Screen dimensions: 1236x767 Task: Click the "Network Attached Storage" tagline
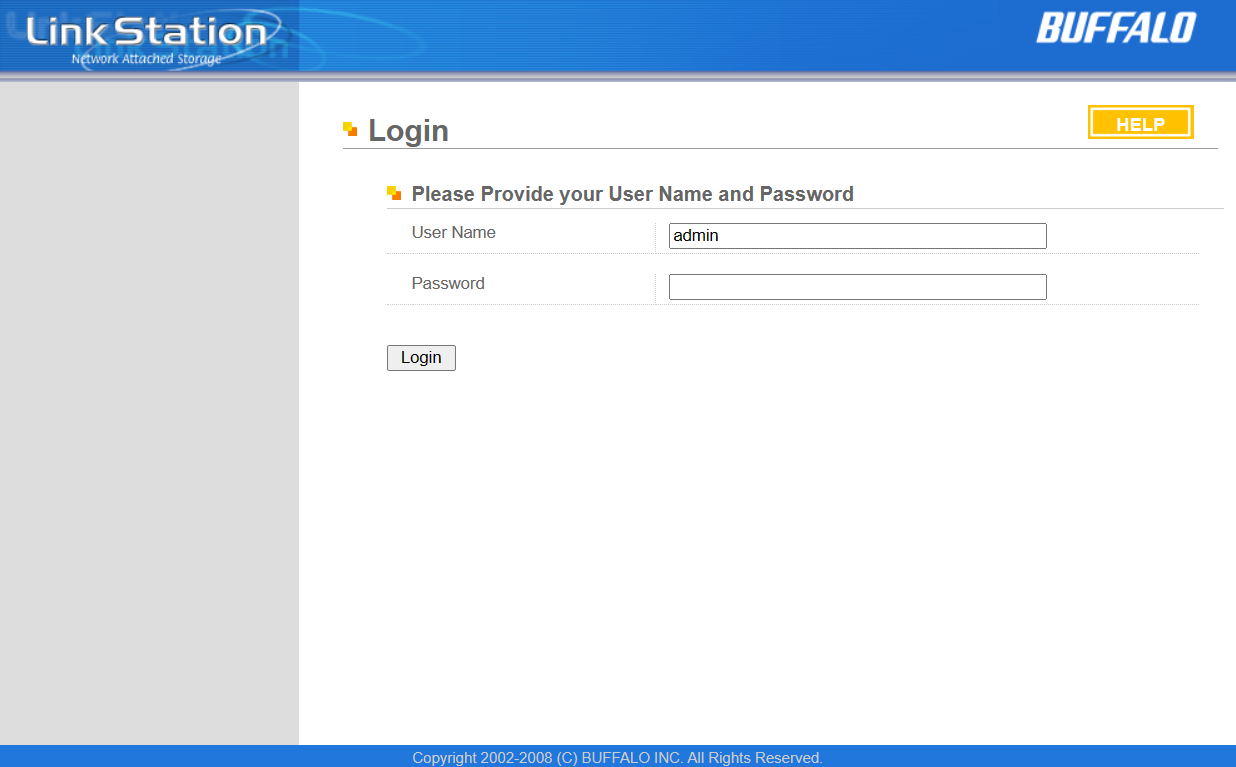(x=146, y=59)
